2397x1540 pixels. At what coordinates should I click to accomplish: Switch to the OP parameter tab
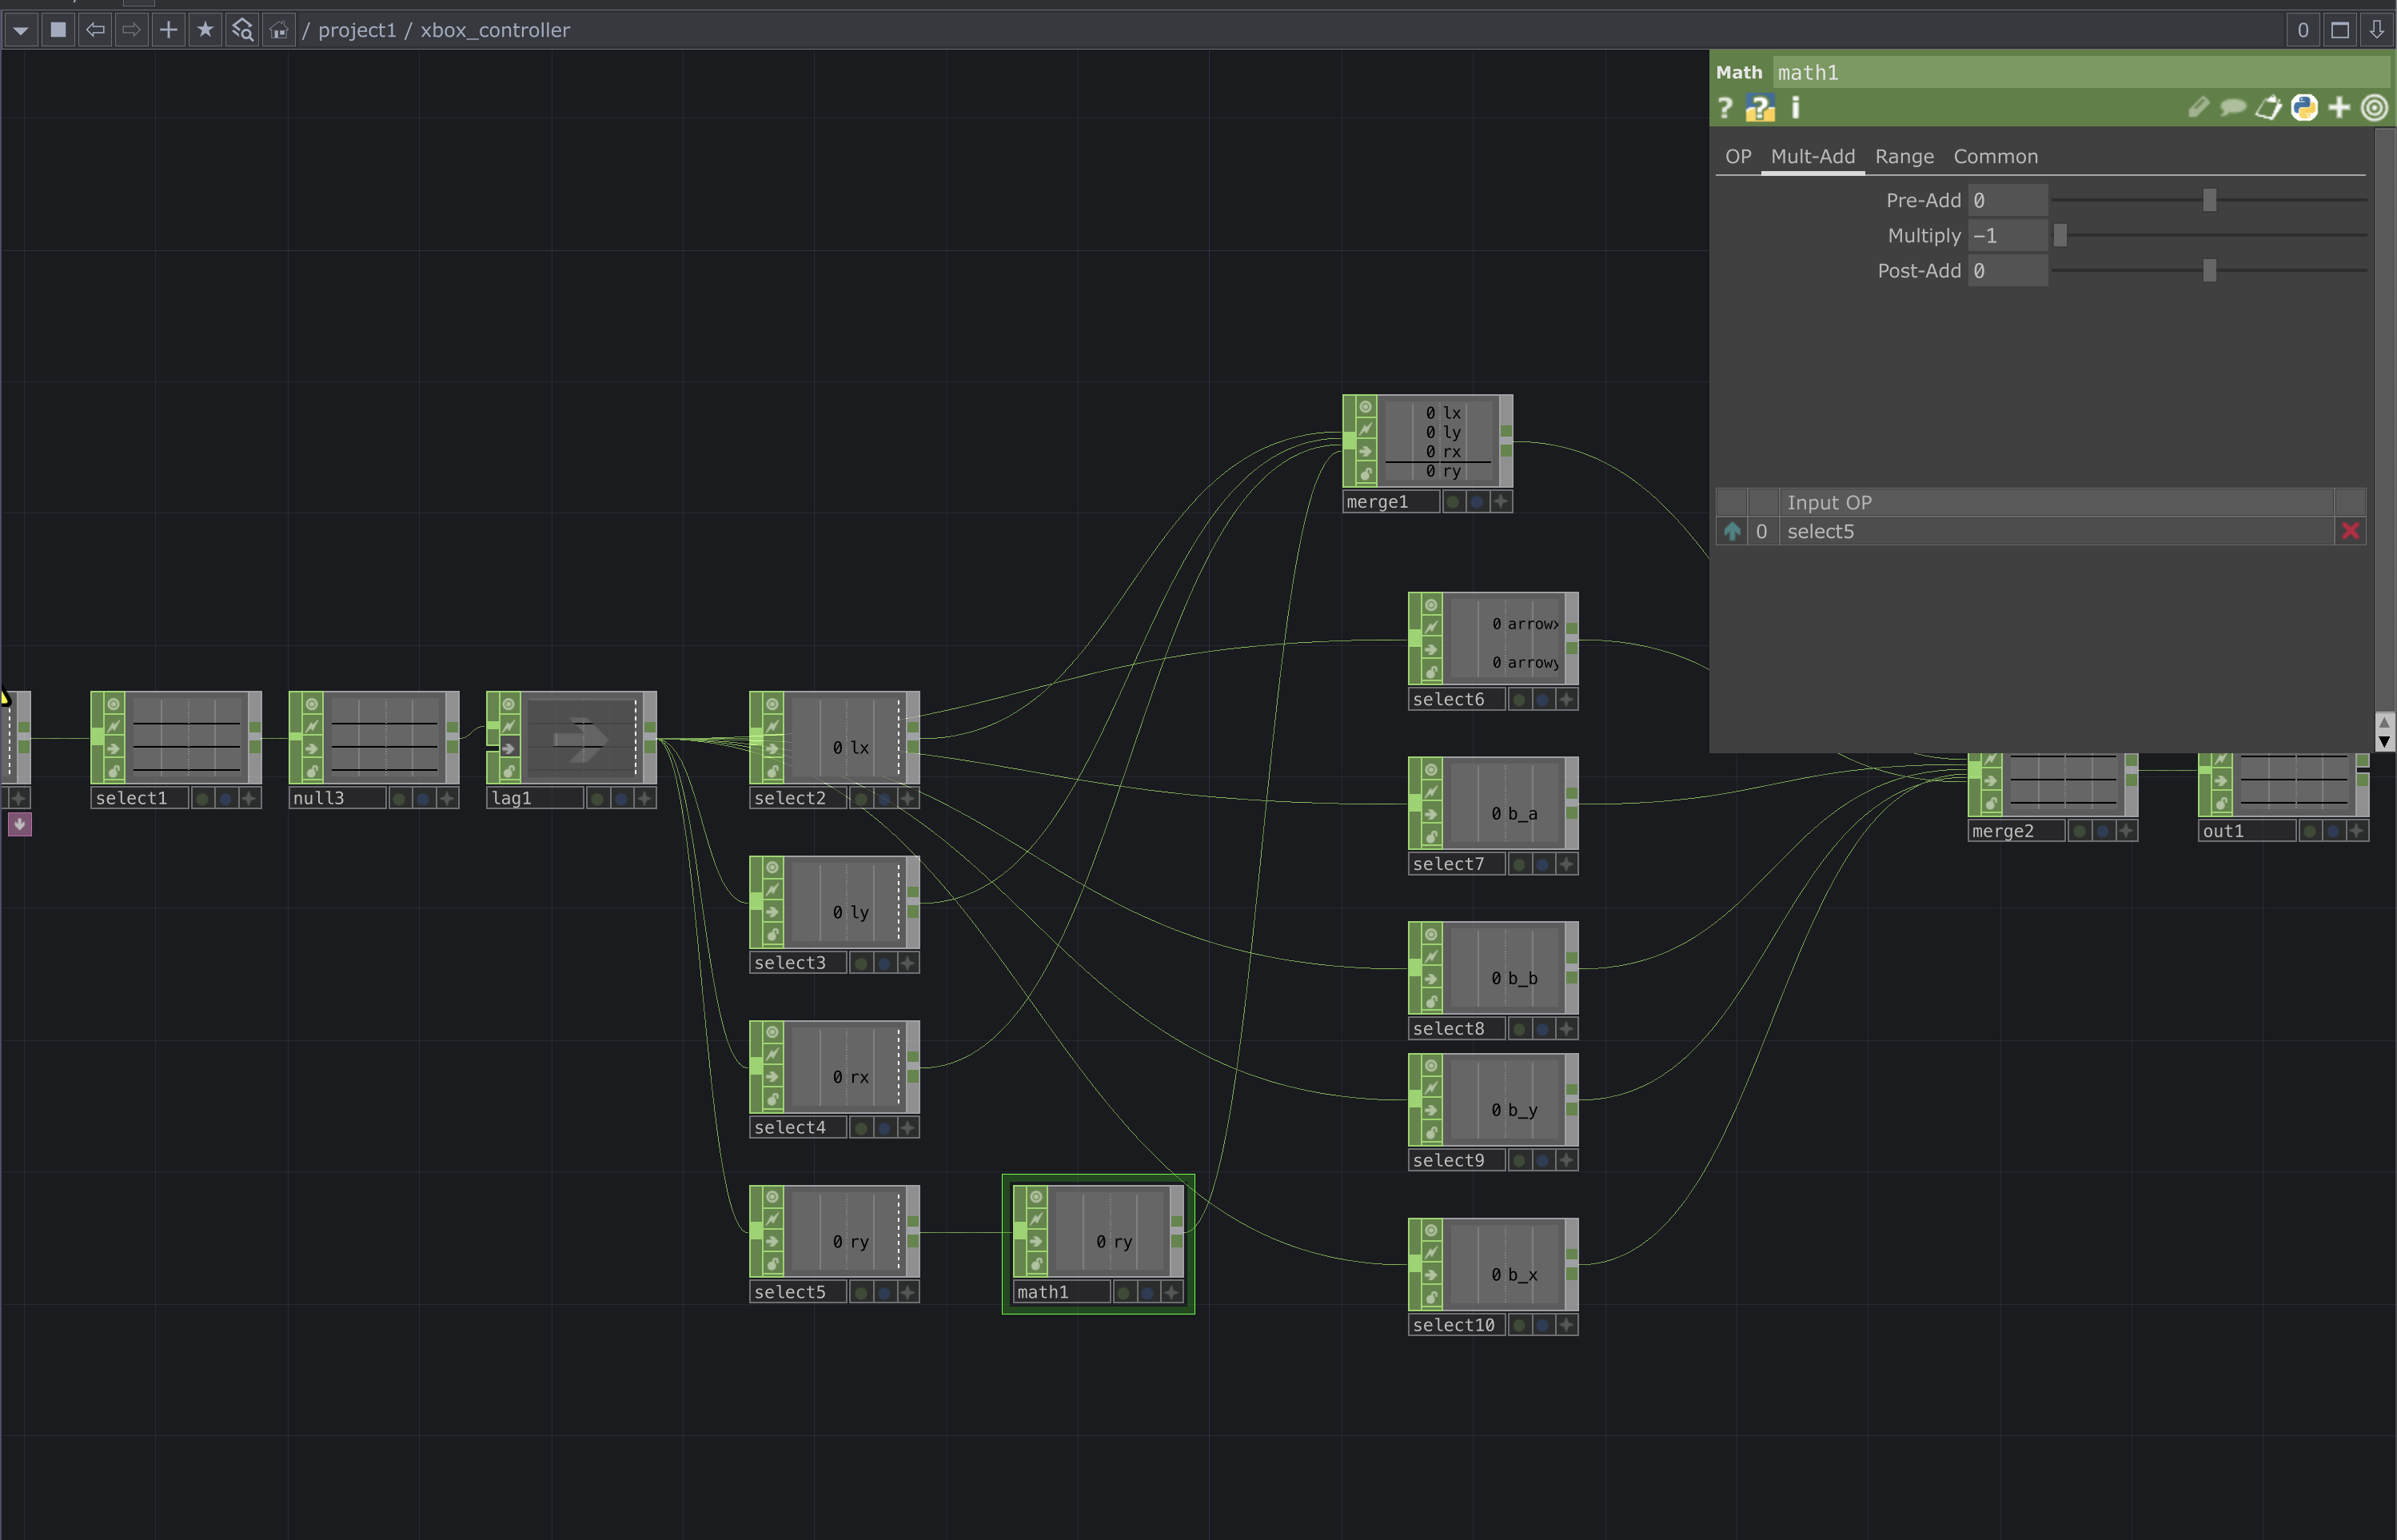tap(1738, 157)
